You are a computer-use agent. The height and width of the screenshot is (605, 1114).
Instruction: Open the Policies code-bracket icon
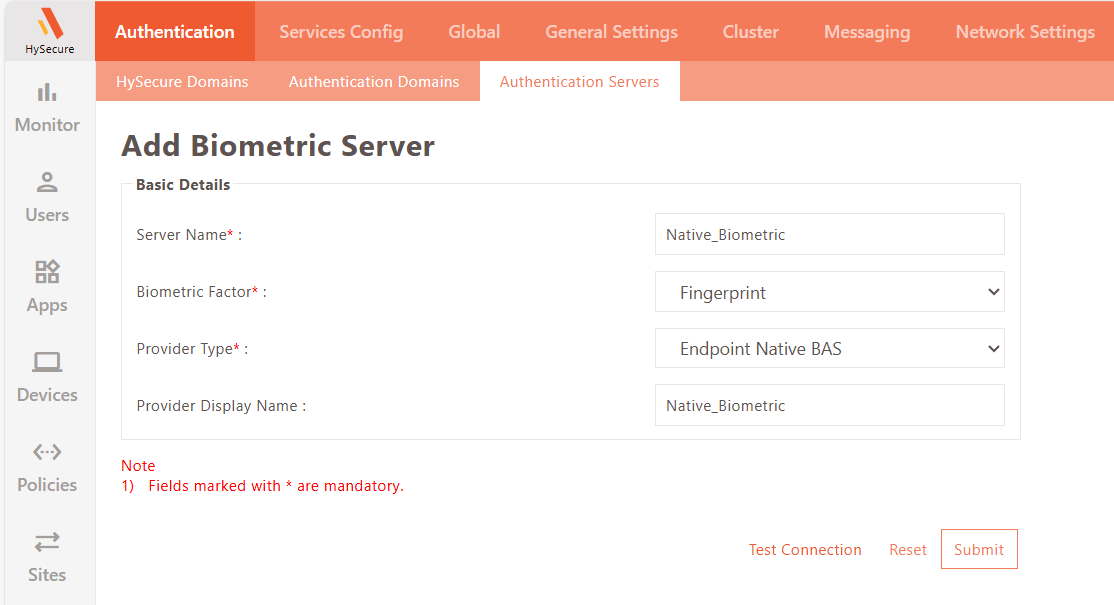(x=47, y=452)
